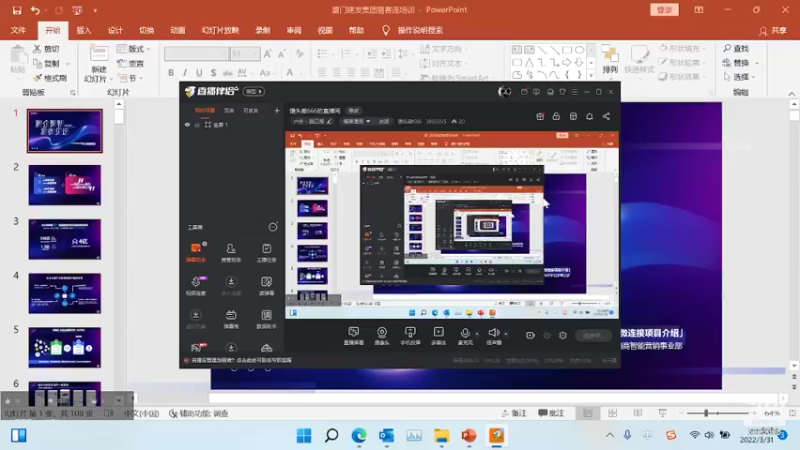Toggle Italic formatting in ribbon
The height and width of the screenshot is (450, 800).
(x=185, y=73)
